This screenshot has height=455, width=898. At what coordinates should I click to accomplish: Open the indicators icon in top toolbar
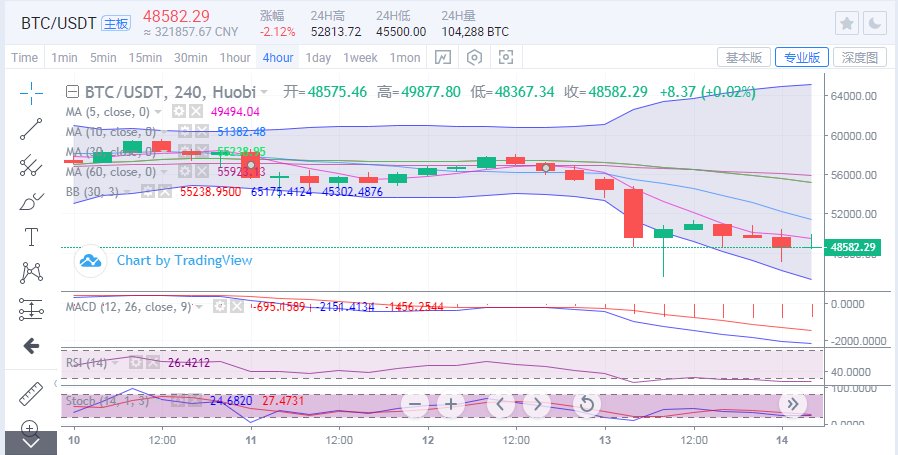[x=443, y=57]
